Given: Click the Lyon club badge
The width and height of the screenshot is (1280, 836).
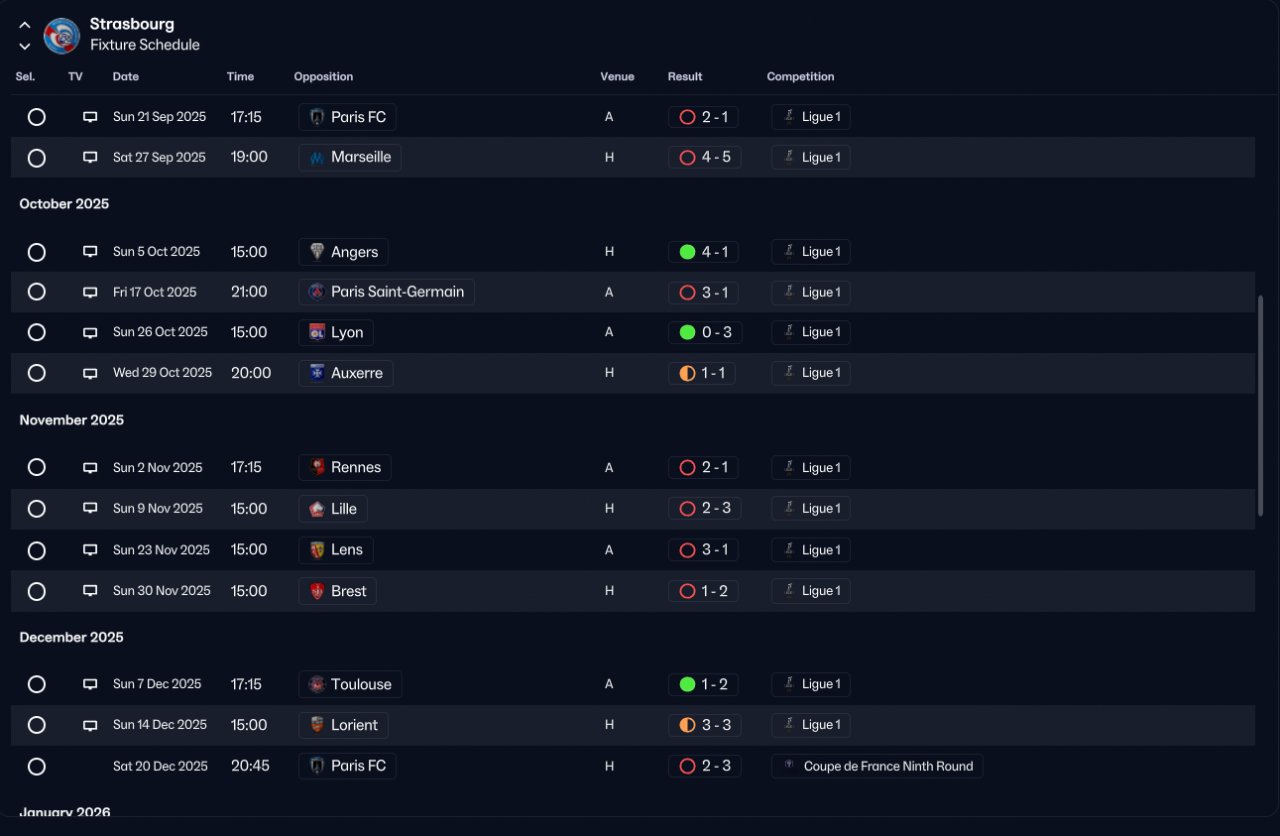Looking at the screenshot, I should [317, 332].
